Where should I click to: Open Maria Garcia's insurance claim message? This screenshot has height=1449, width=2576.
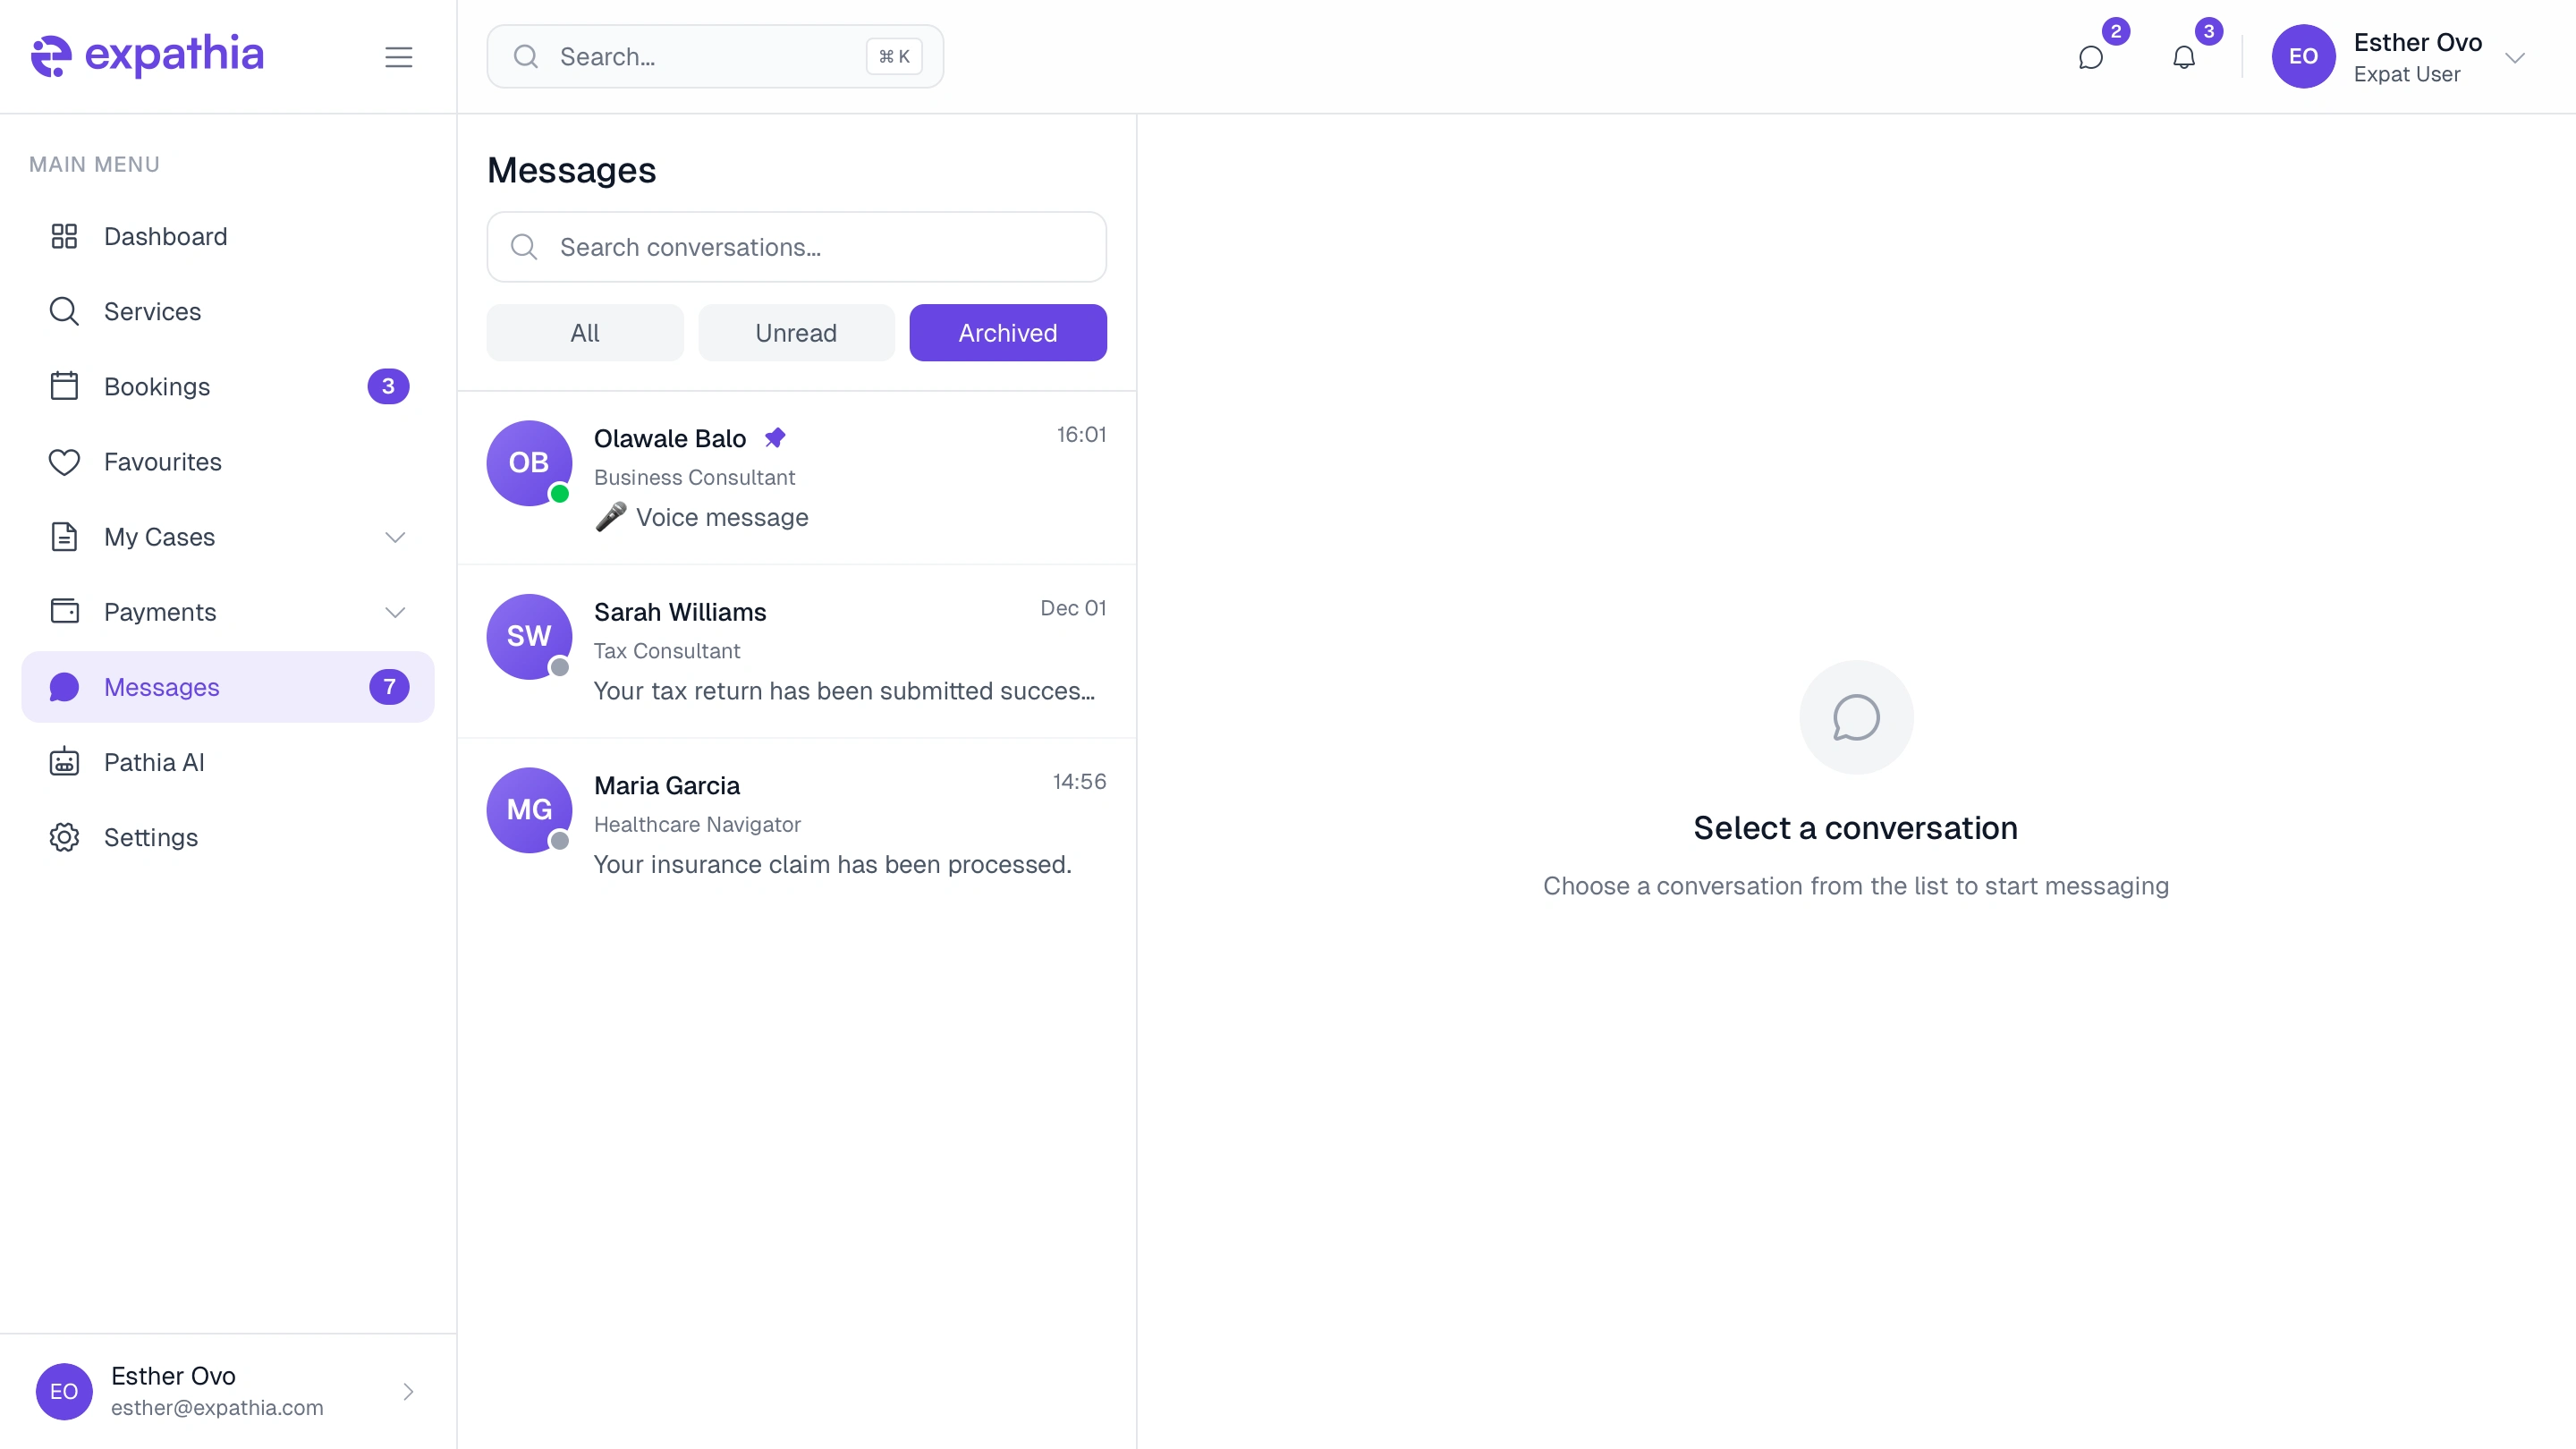(796, 823)
